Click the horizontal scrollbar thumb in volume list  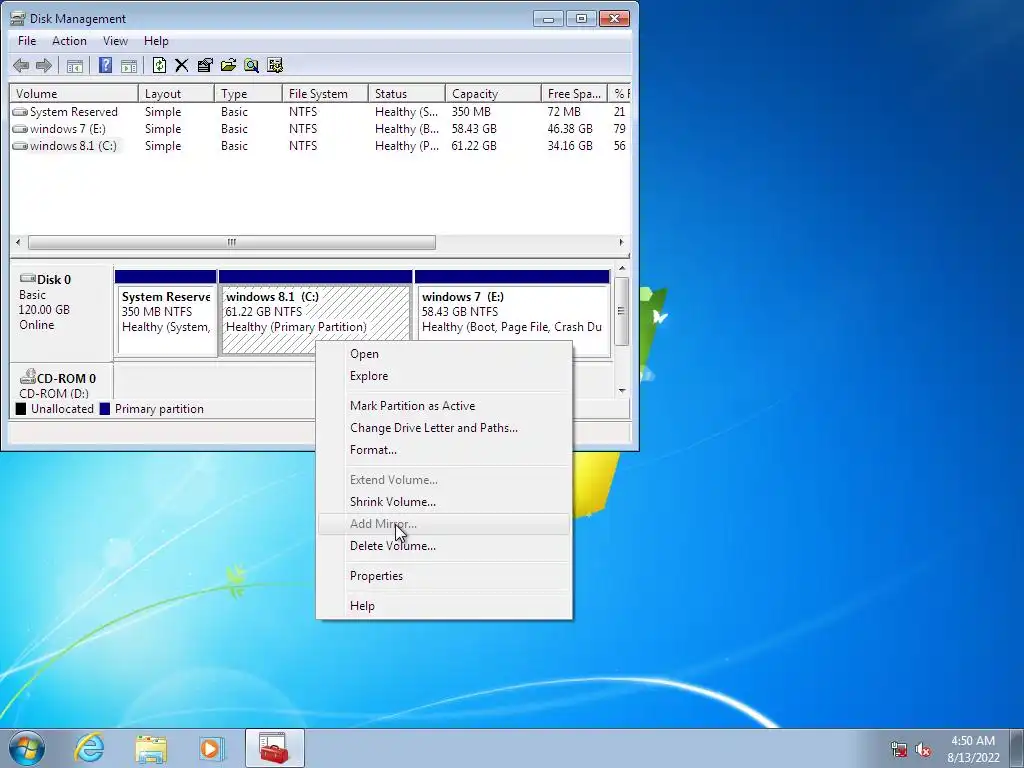coord(231,242)
